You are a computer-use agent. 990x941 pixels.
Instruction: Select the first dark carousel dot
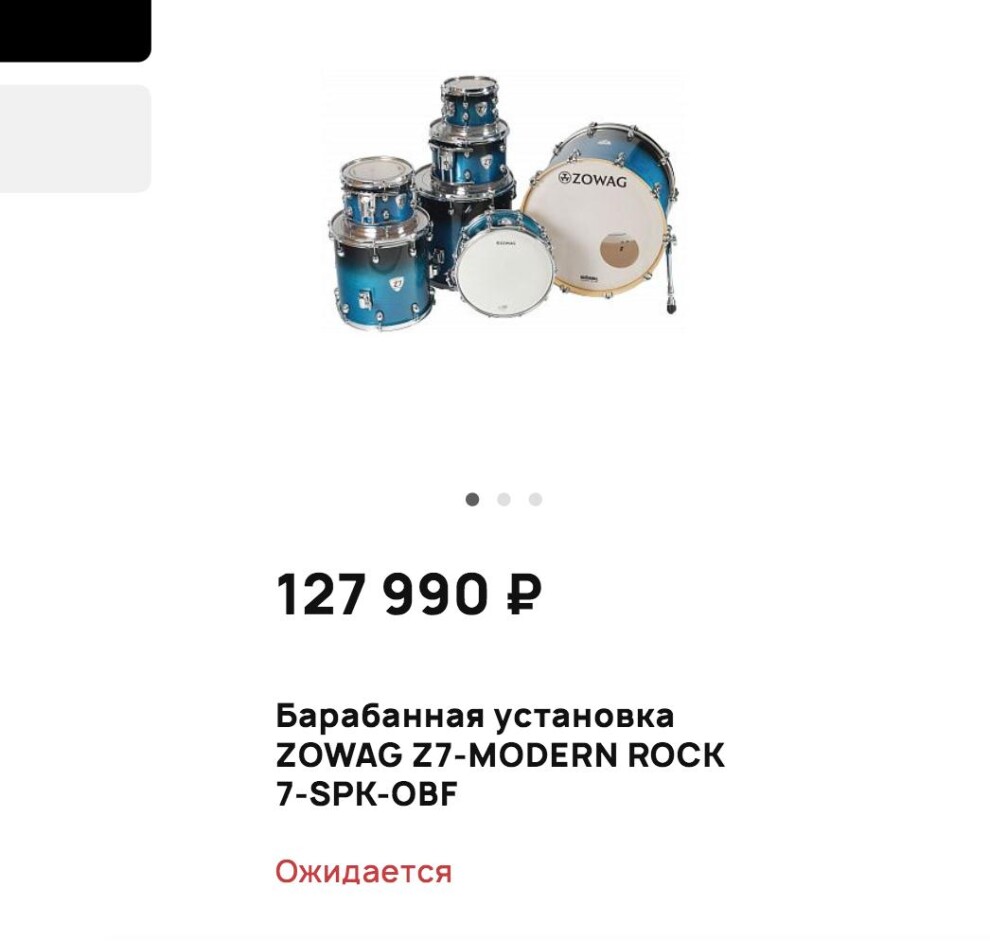coord(472,500)
